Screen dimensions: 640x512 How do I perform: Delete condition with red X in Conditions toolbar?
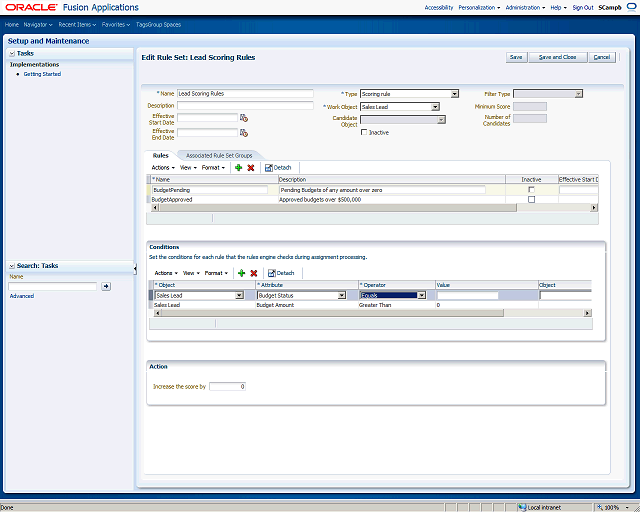click(253, 273)
